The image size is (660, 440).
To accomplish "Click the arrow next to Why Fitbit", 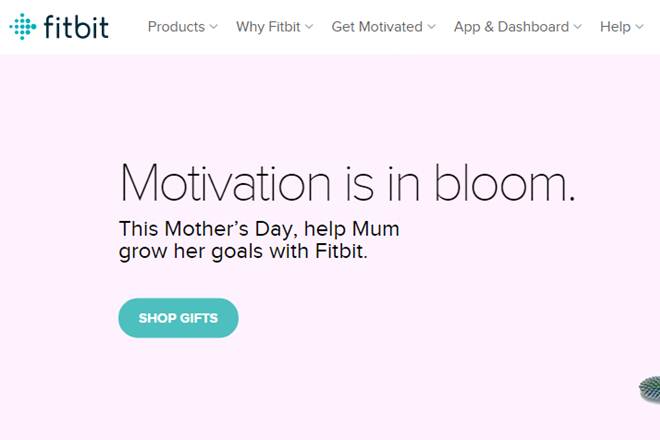I will tap(309, 27).
